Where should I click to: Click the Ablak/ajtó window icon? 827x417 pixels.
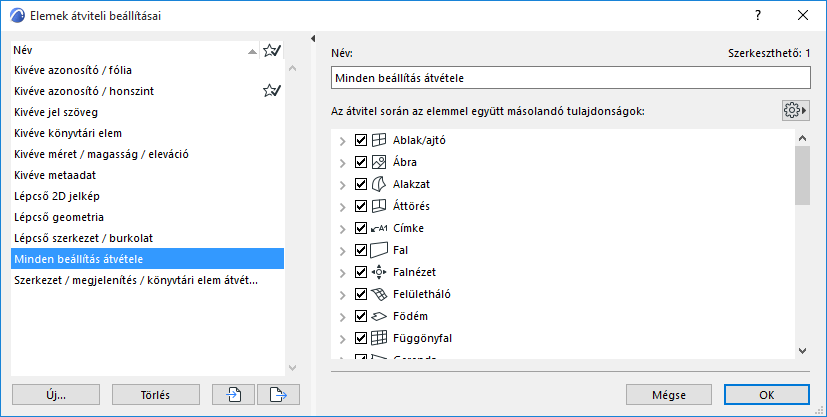(379, 140)
